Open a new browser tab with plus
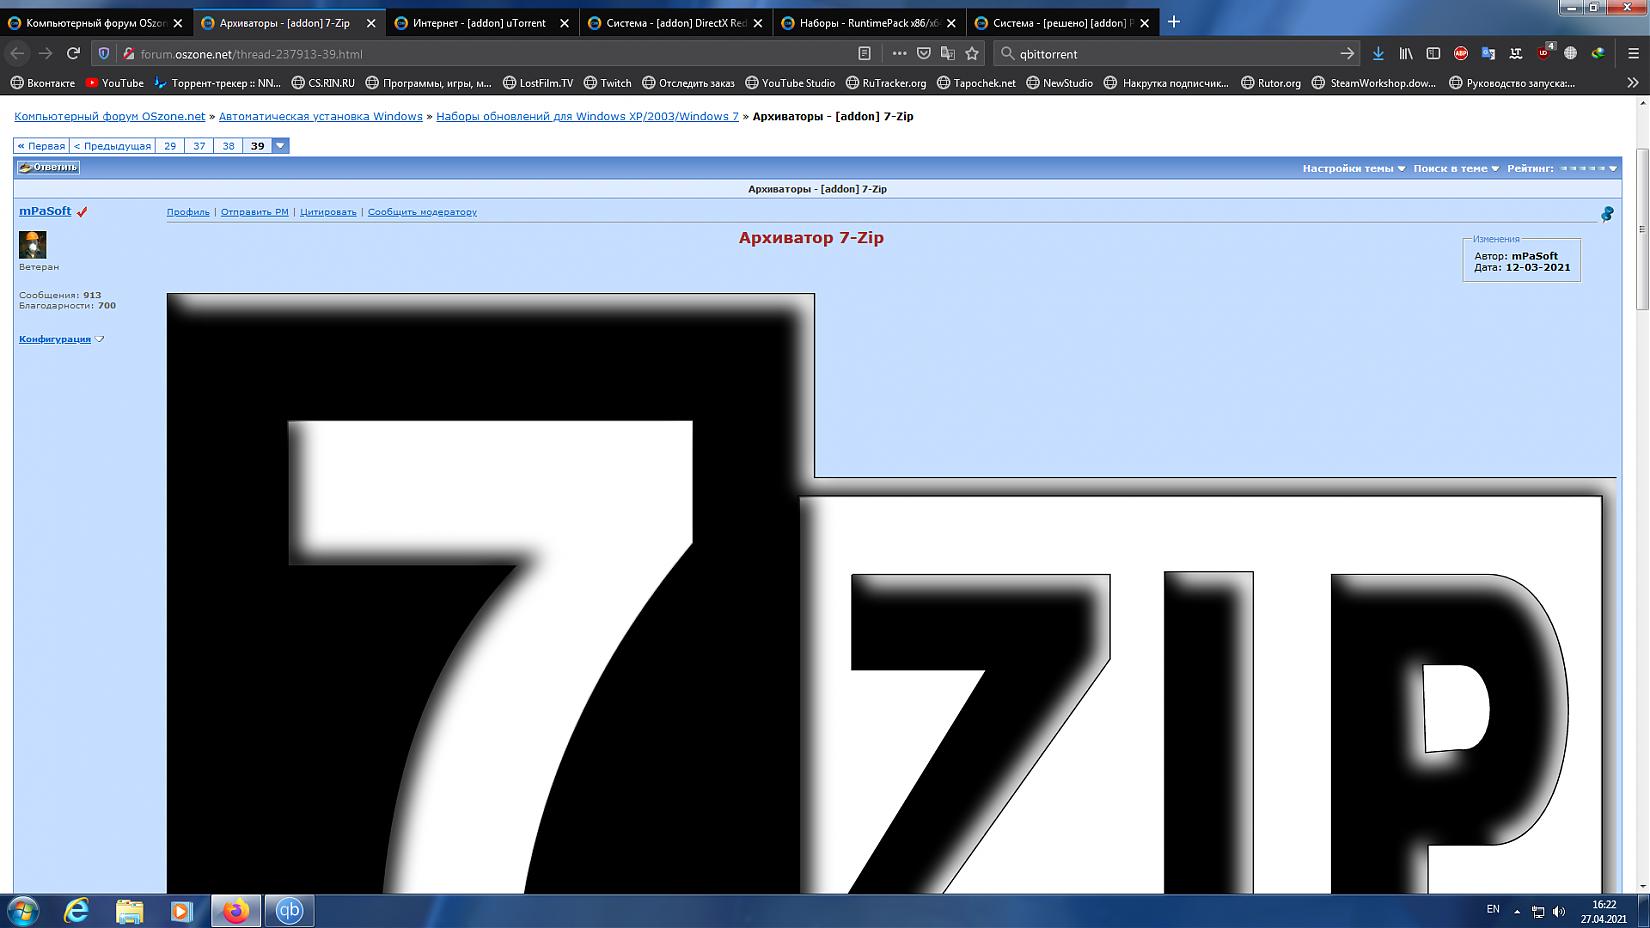Image resolution: width=1650 pixels, height=928 pixels. (x=1174, y=22)
